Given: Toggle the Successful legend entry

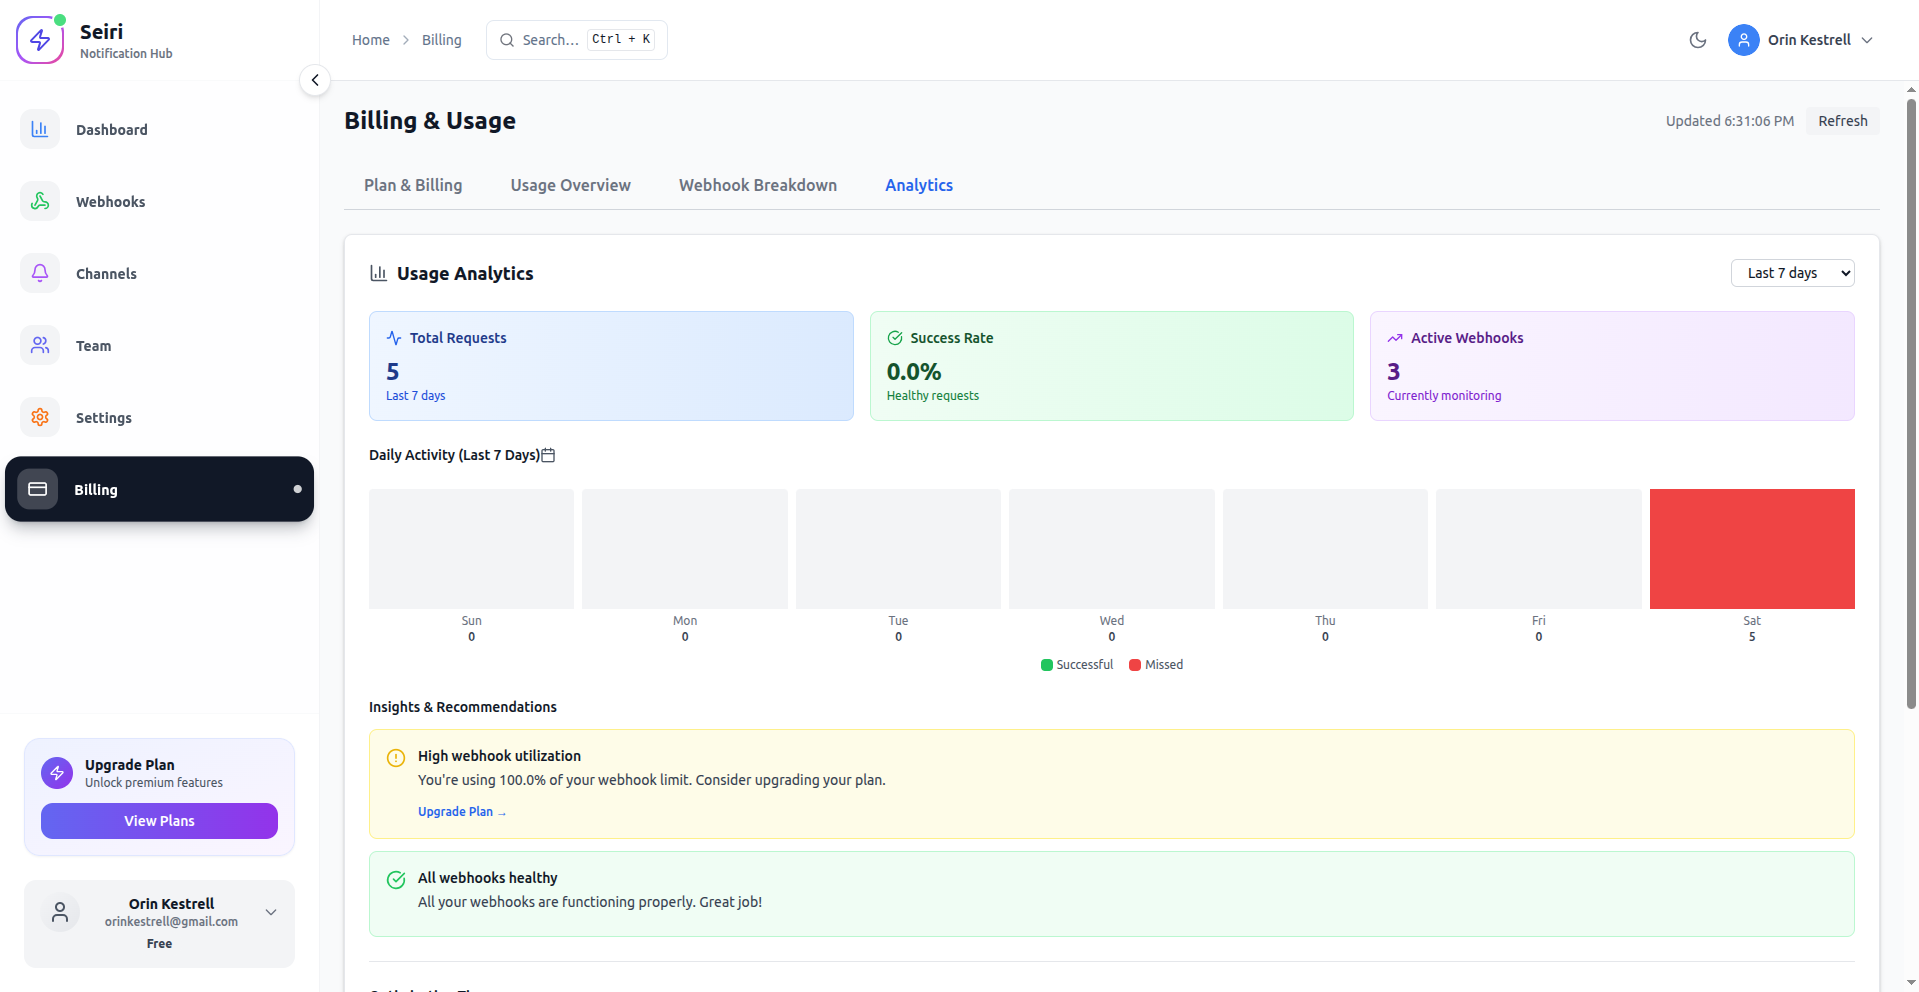Looking at the screenshot, I should pyautogui.click(x=1077, y=664).
